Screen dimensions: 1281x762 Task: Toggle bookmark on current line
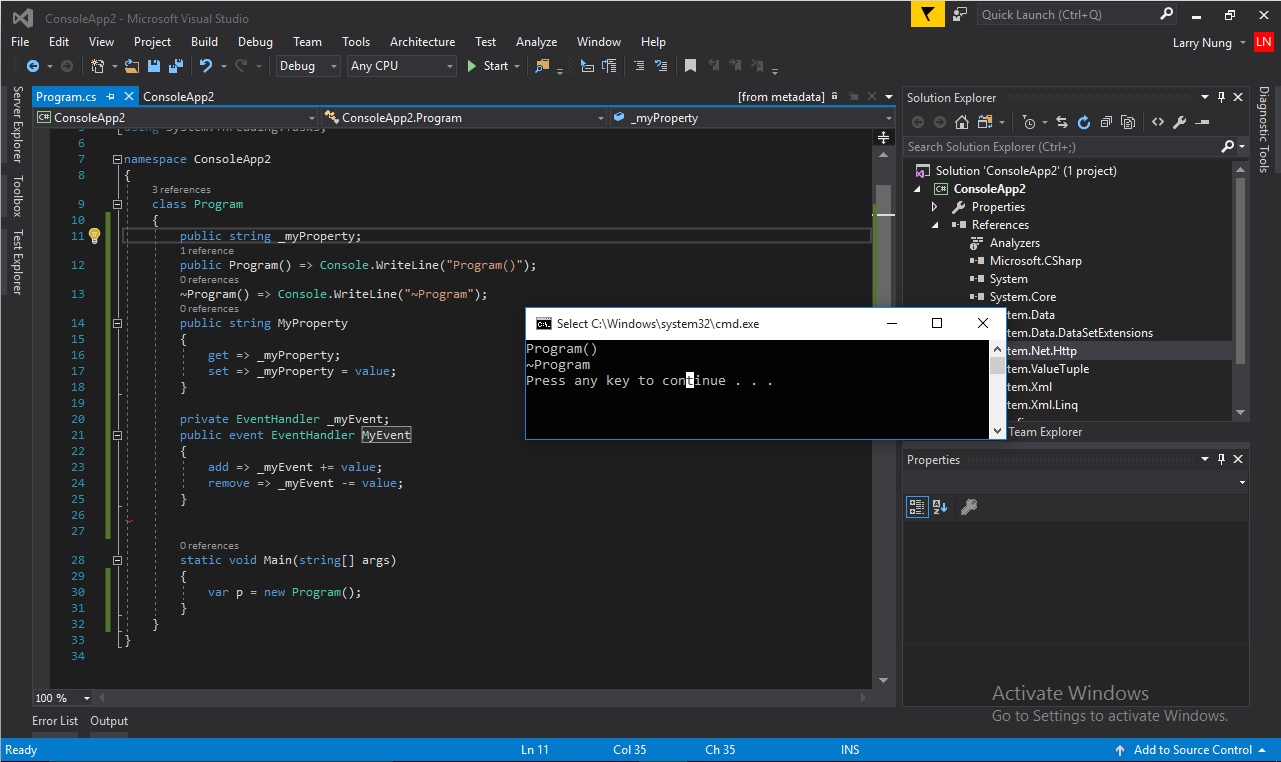coord(690,66)
